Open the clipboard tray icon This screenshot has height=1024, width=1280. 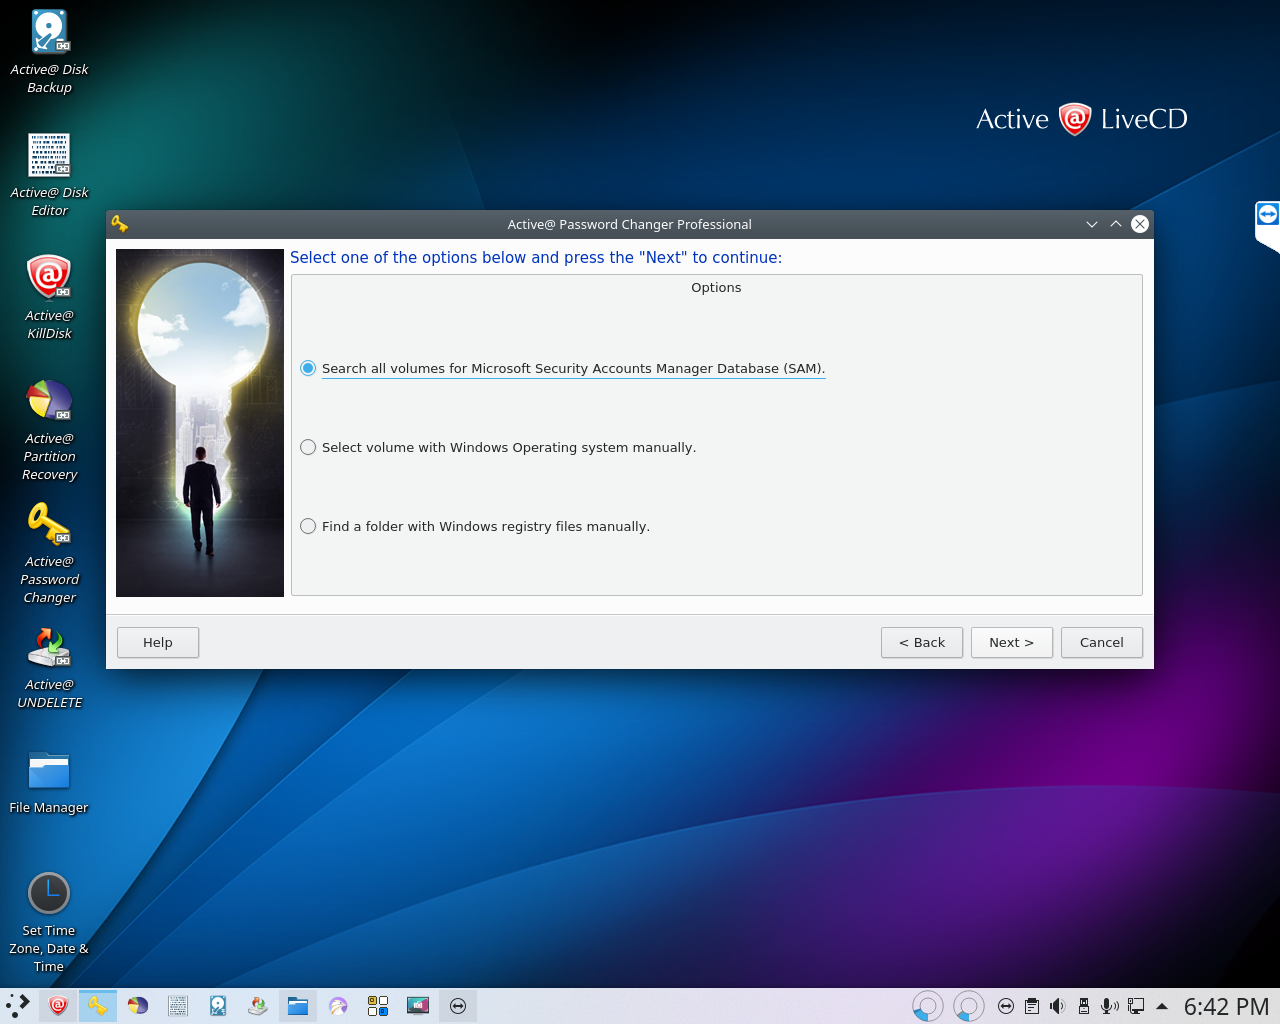1032,1006
